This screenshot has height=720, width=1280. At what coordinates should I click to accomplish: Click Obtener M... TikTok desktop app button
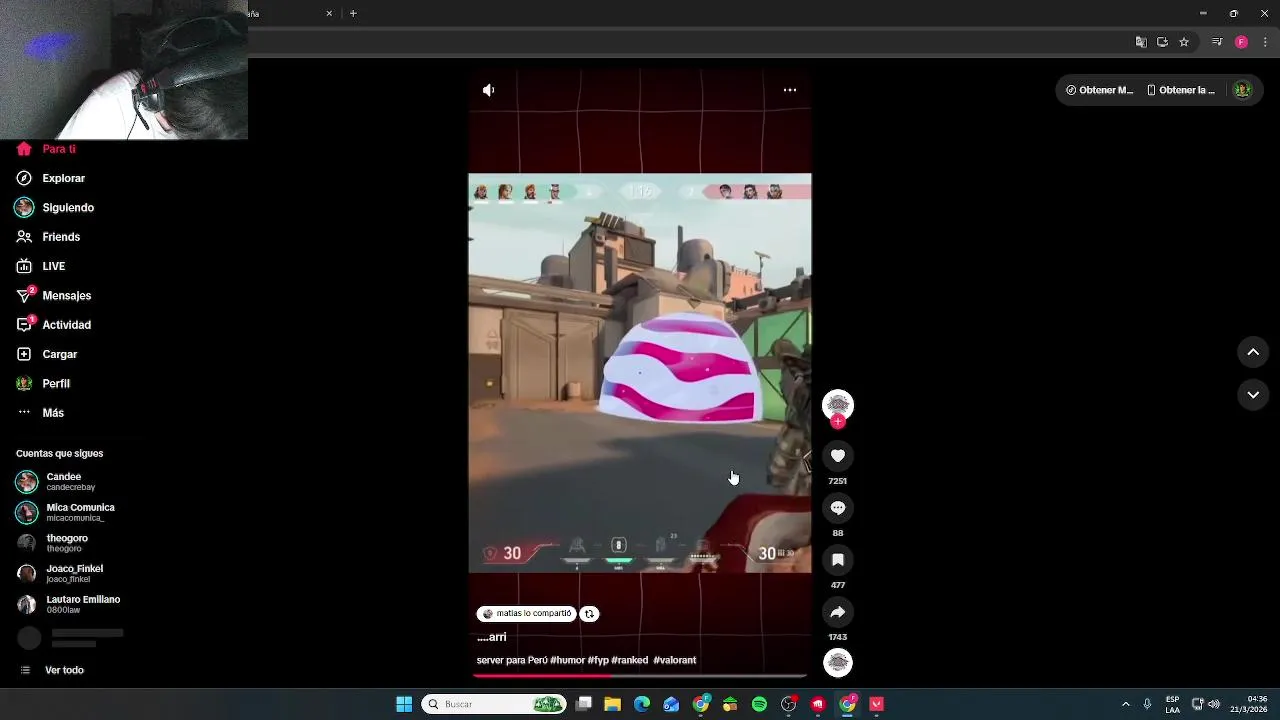click(1099, 90)
